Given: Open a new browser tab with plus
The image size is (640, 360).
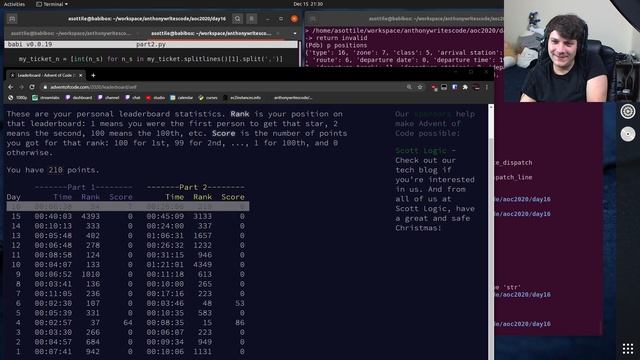Looking at the screenshot, I should tap(93, 75).
